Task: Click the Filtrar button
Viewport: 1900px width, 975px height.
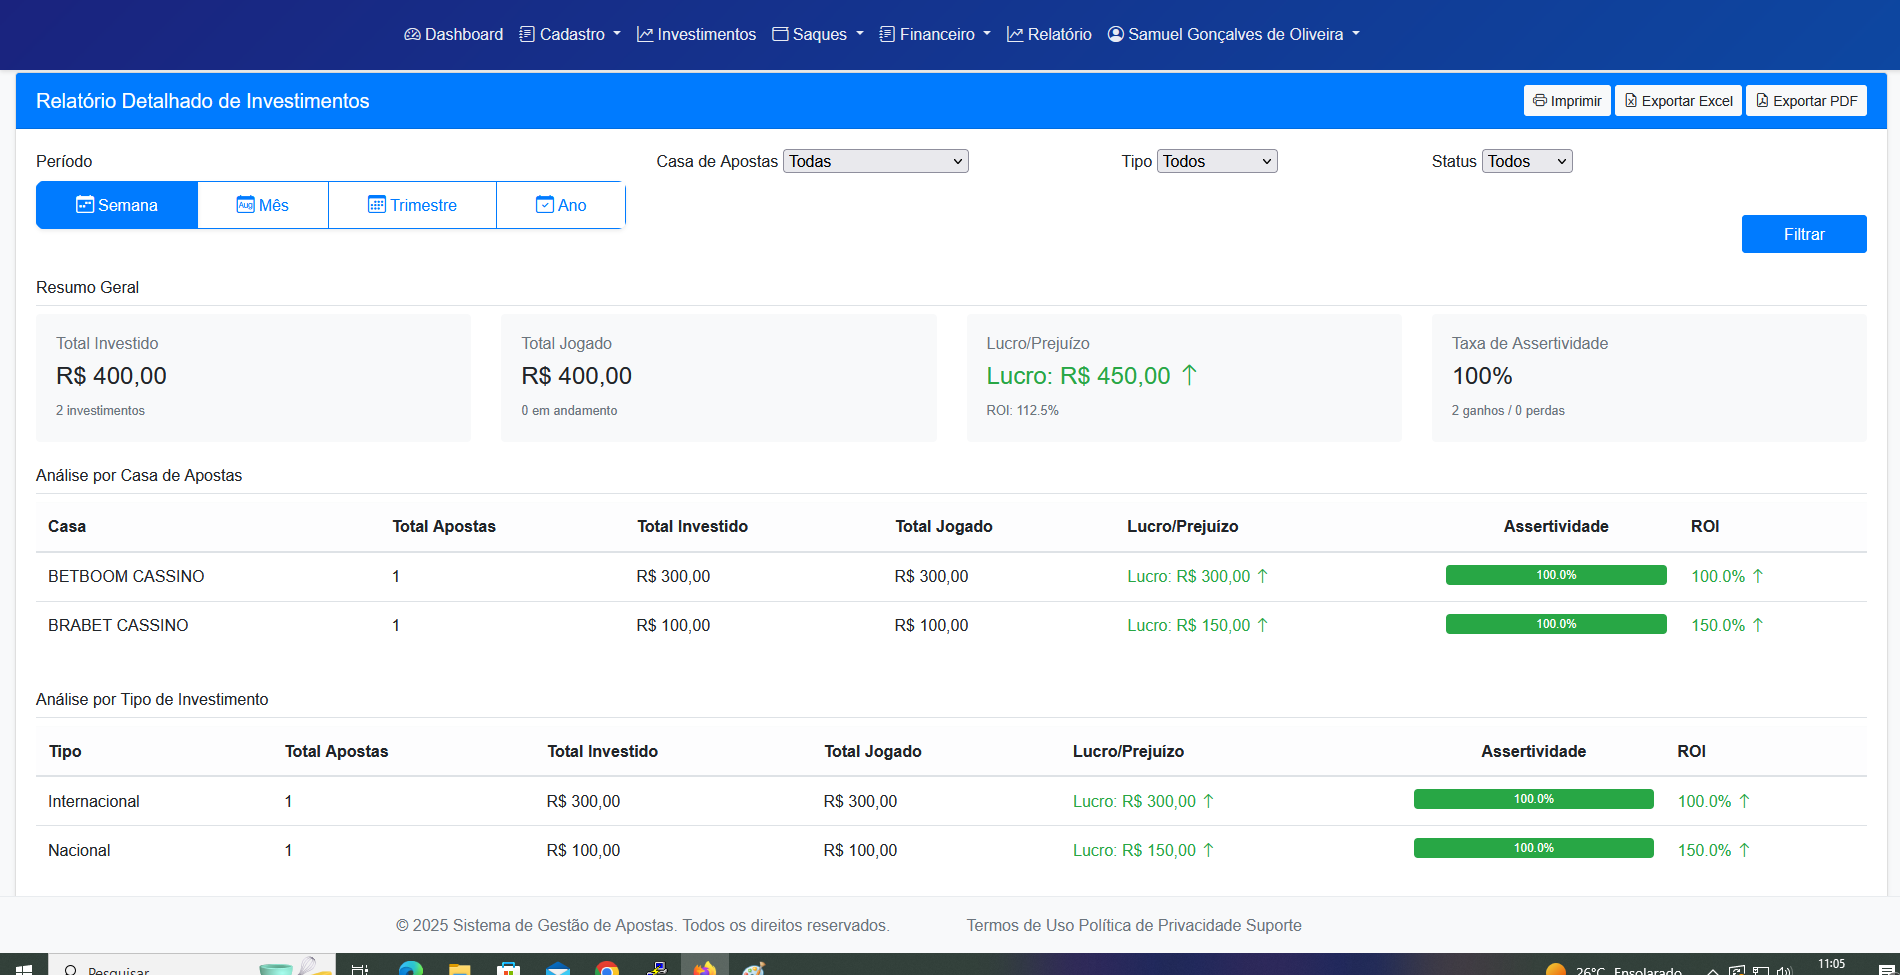Action: pos(1803,233)
